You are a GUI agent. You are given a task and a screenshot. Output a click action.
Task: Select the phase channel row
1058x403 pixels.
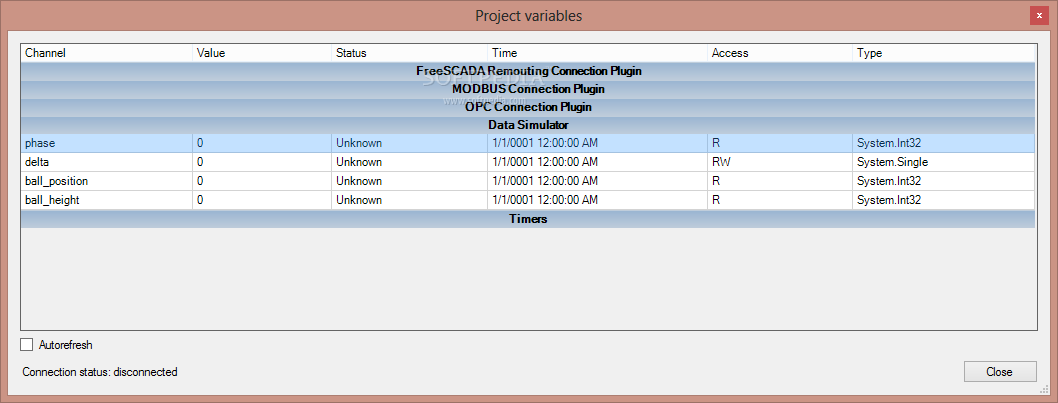[x=528, y=143]
